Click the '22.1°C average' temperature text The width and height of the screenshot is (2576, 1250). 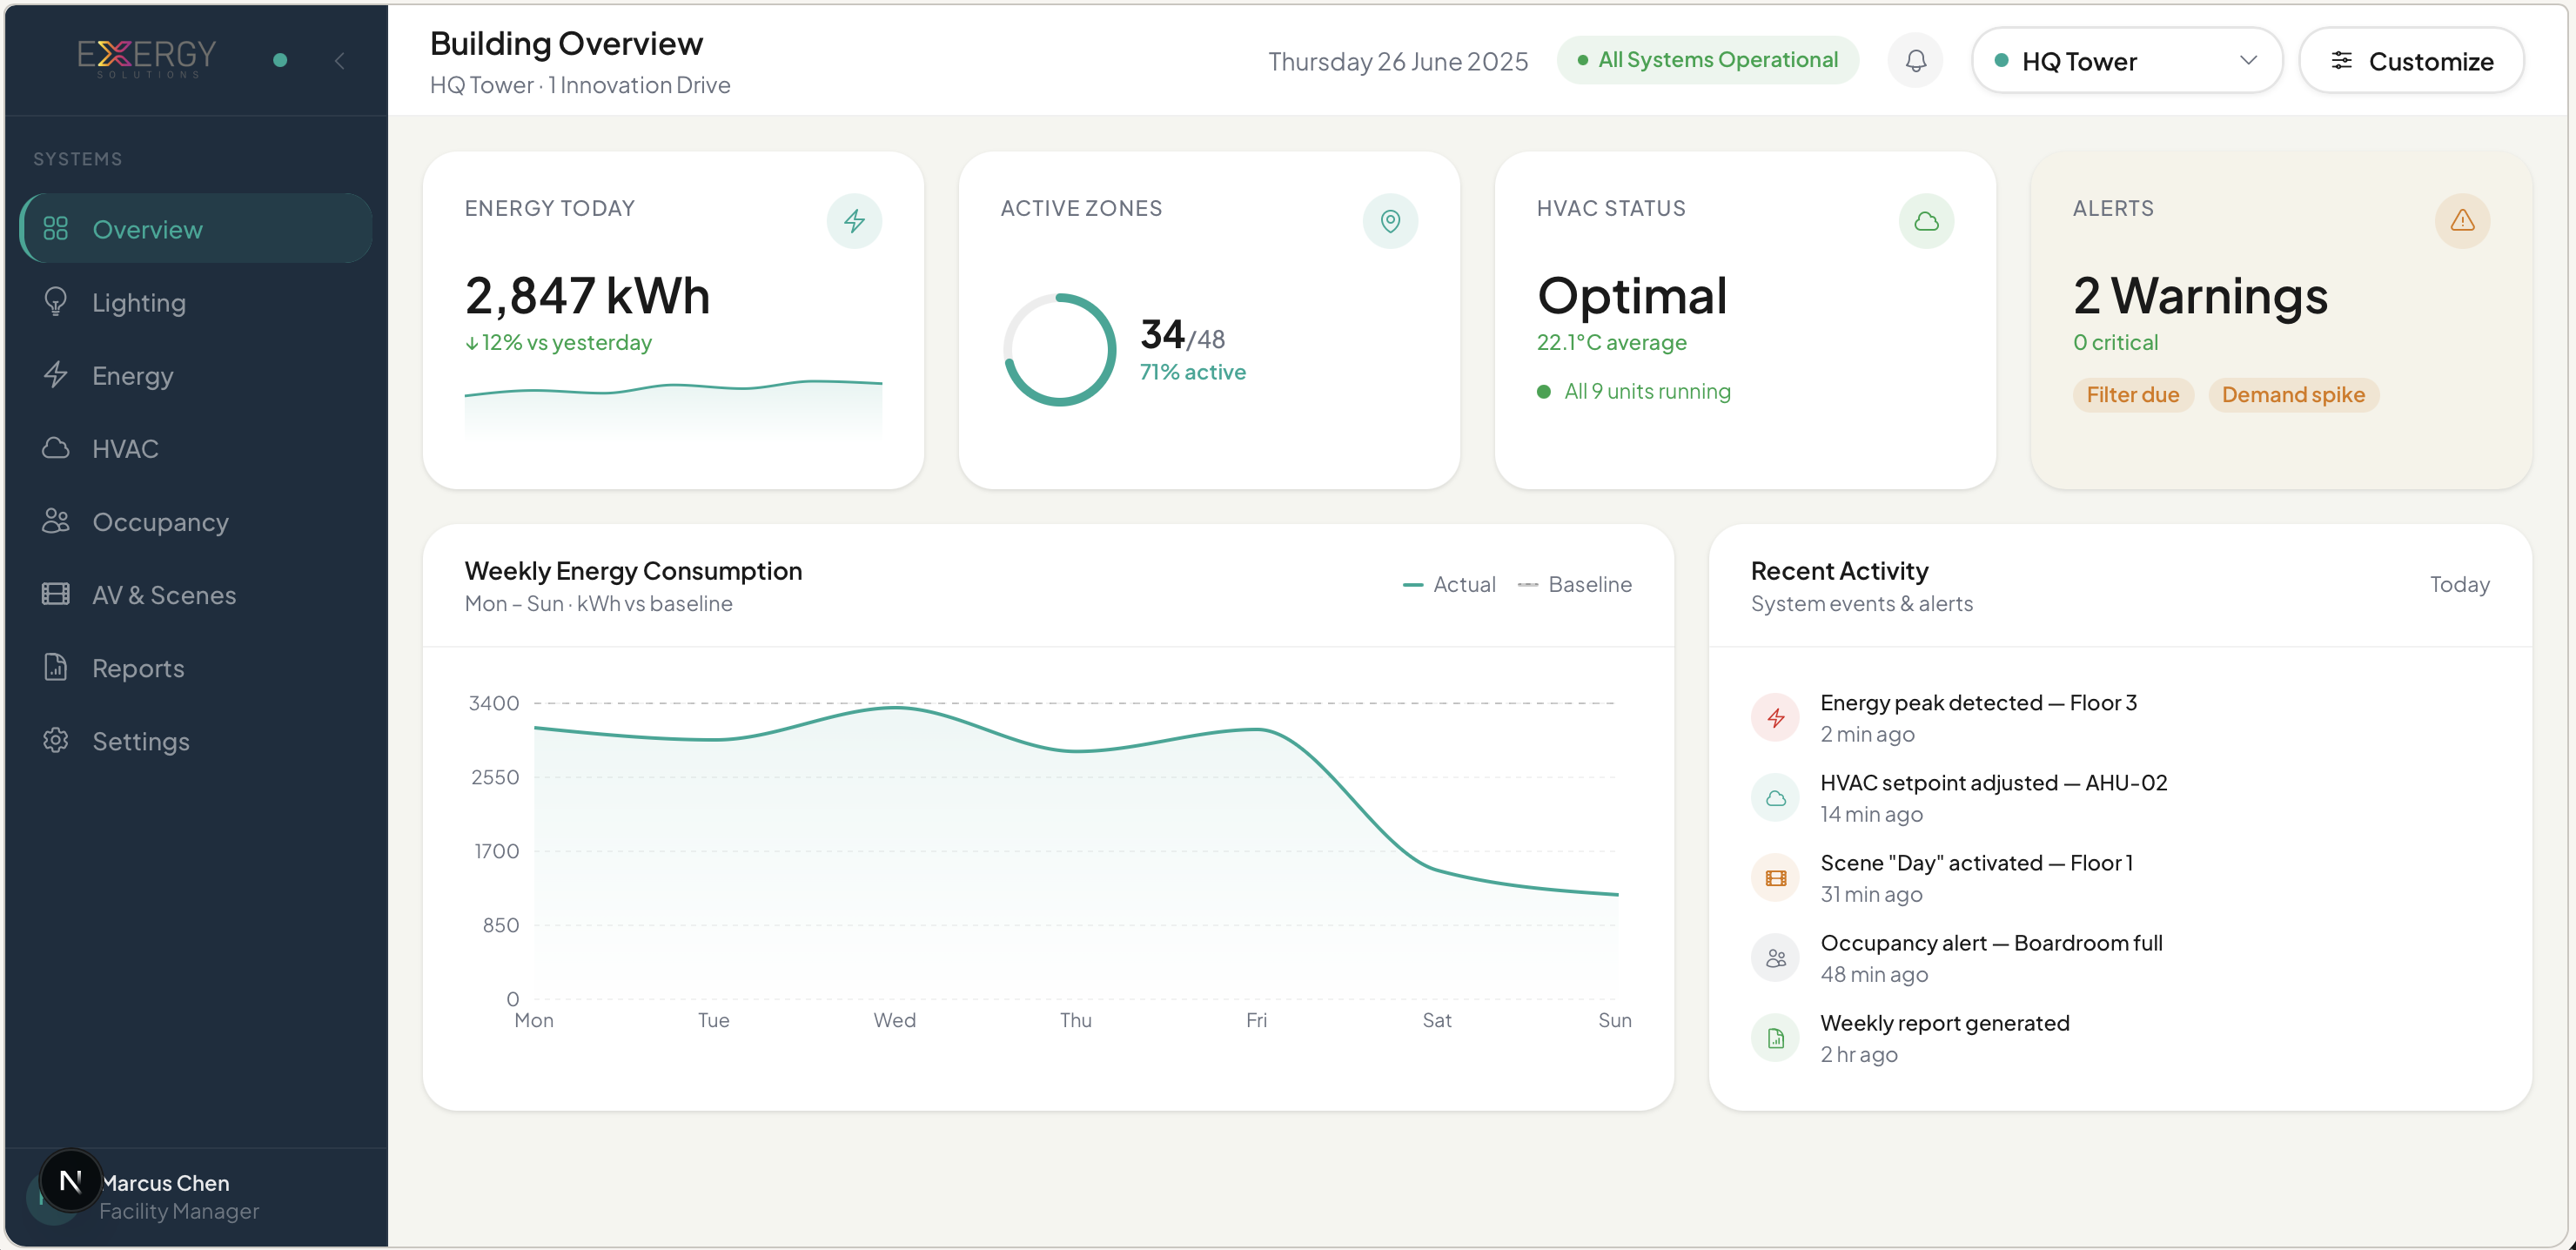[1611, 342]
